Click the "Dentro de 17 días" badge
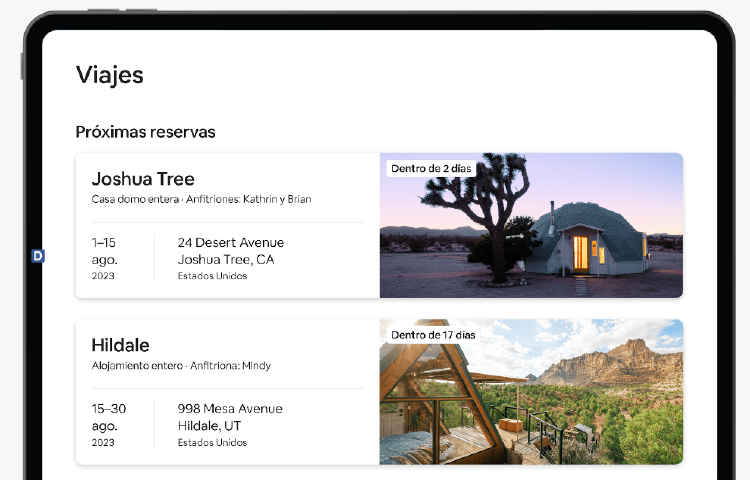The height and width of the screenshot is (480, 750). click(x=433, y=335)
